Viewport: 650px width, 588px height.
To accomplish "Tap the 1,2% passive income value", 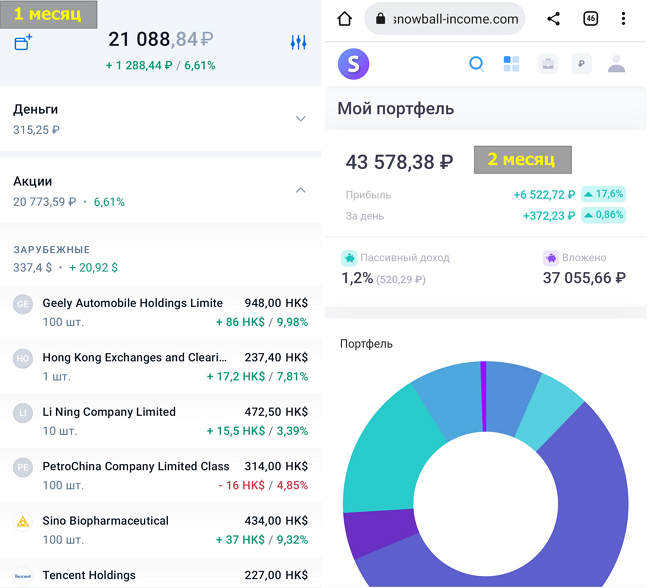I will 357,278.
